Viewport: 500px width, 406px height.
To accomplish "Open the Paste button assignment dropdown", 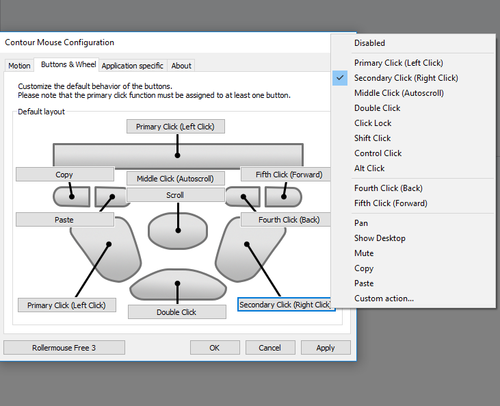I will 65,220.
